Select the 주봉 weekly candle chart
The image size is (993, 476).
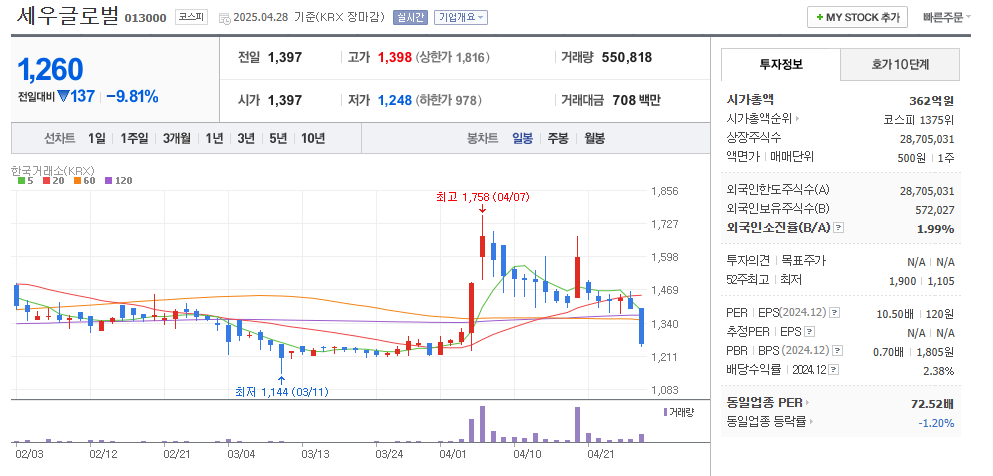click(x=559, y=138)
